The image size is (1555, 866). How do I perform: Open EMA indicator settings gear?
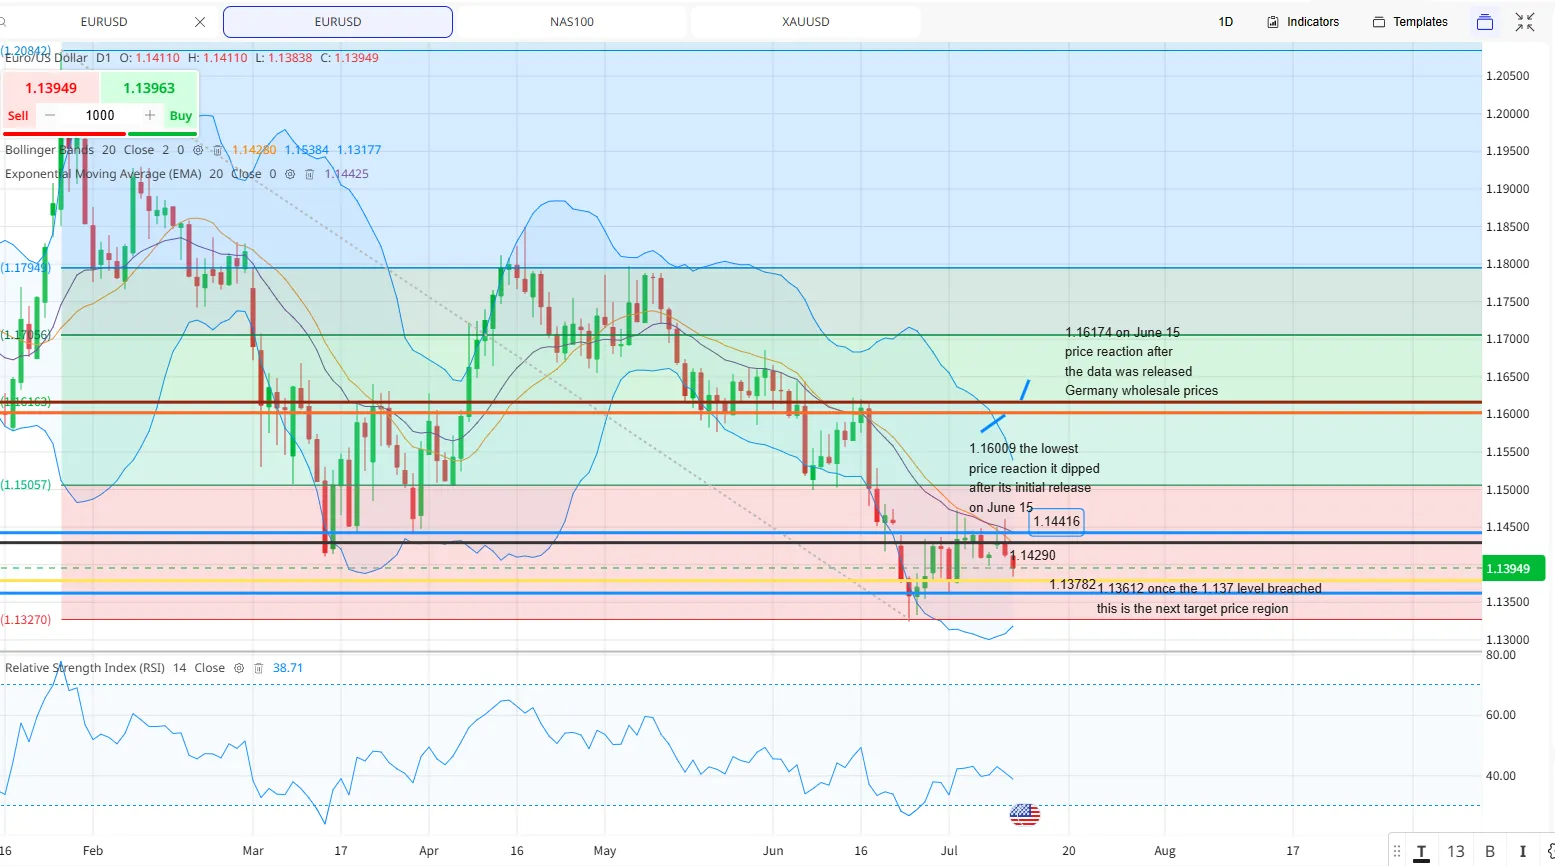click(290, 174)
